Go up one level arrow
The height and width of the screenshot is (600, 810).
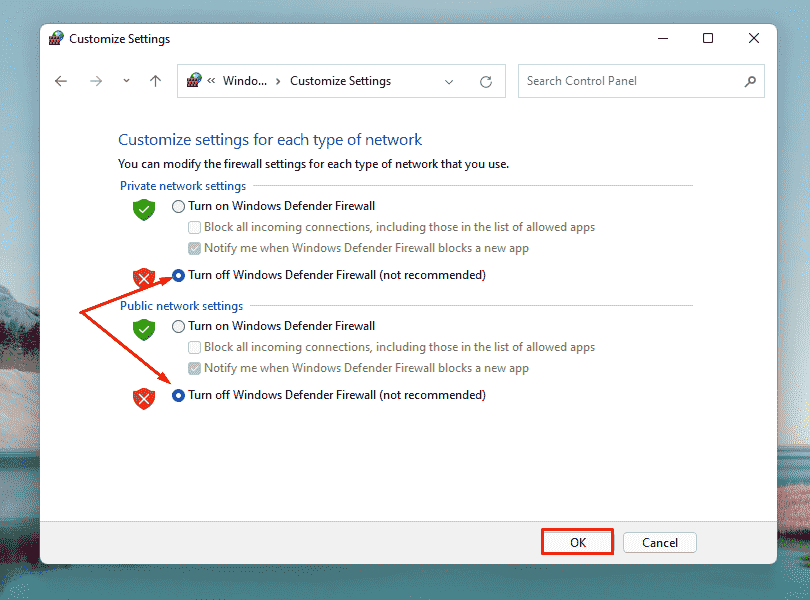point(155,81)
